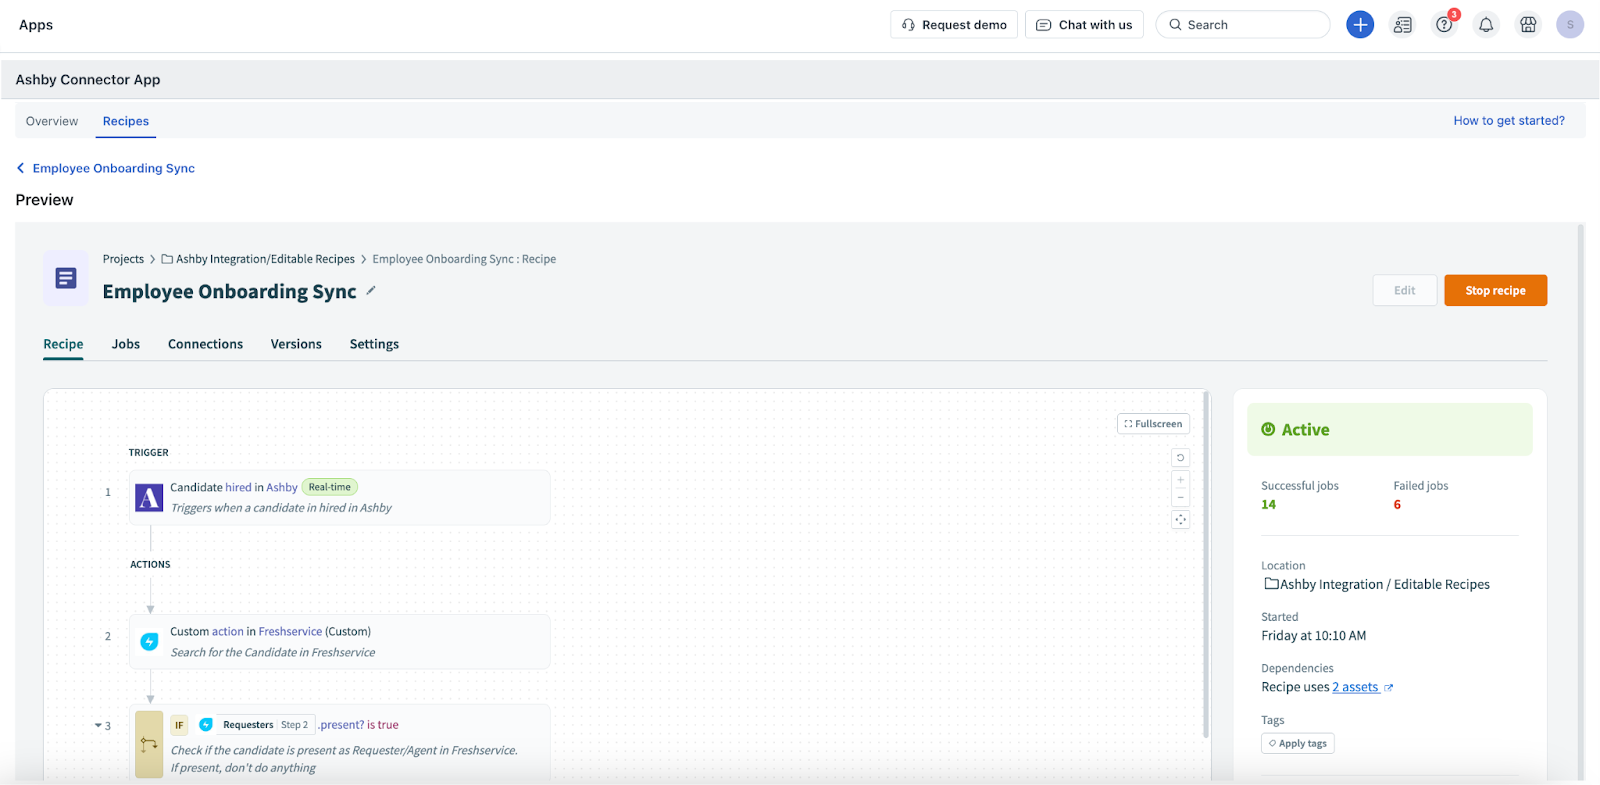The image size is (1600, 785).
Task: Click the recipe canvas vertical scrollbar
Action: click(x=1206, y=565)
